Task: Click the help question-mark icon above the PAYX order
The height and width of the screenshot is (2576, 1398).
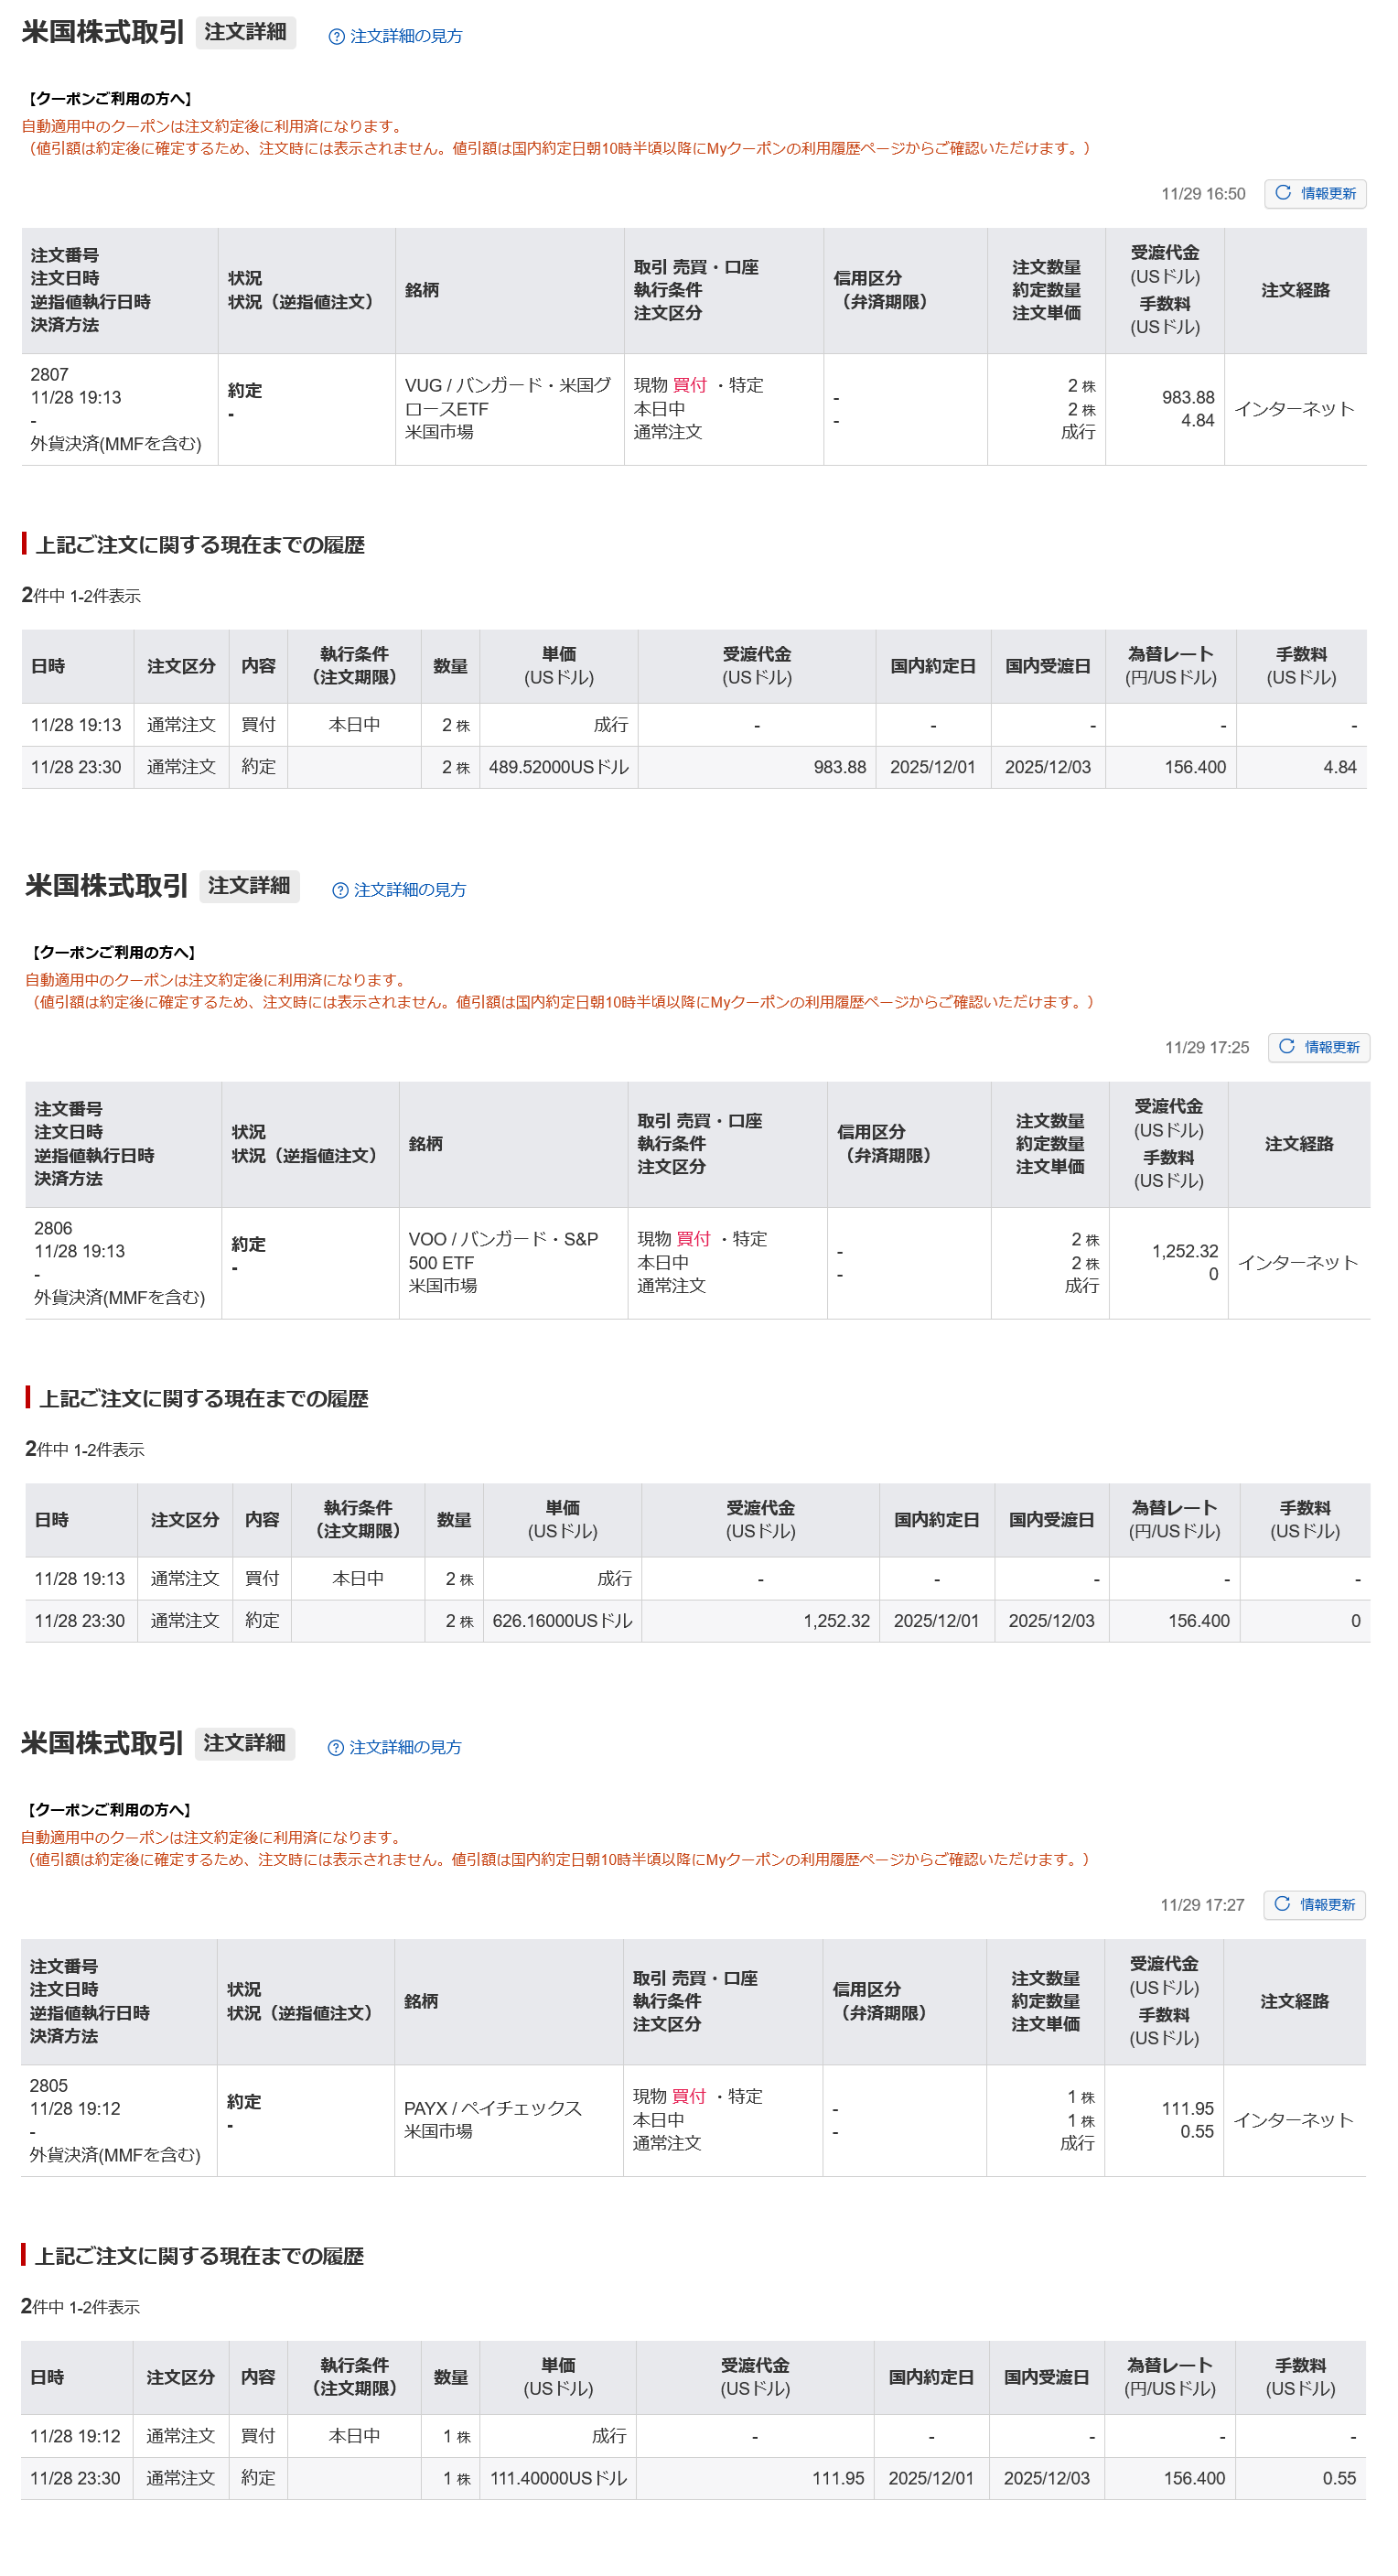Action: point(336,1748)
